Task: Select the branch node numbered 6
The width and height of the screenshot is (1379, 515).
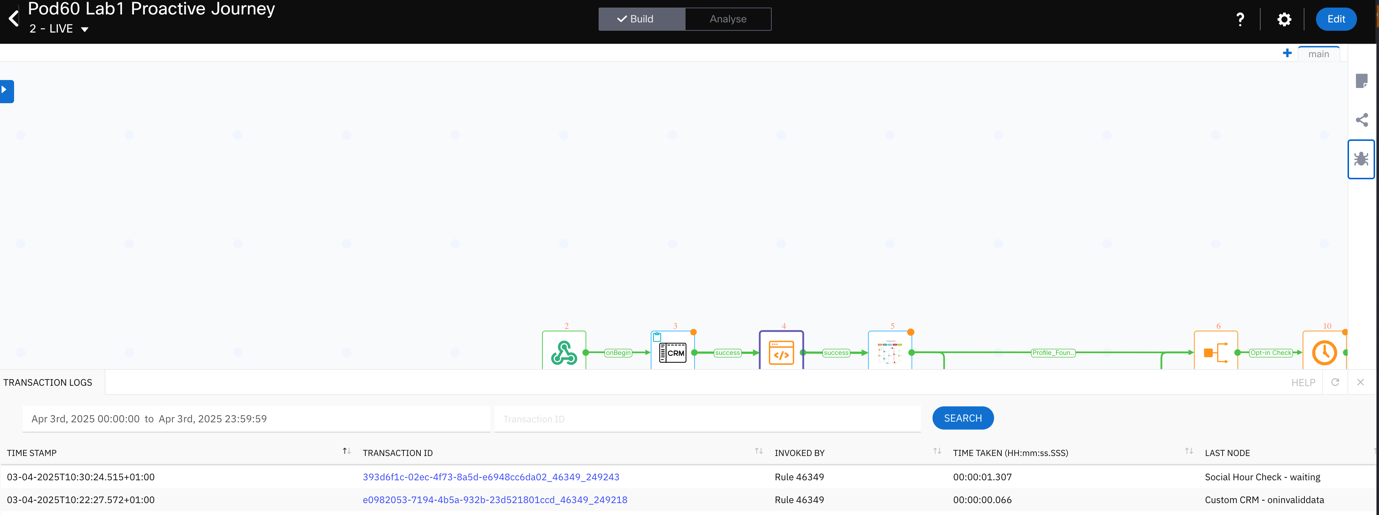Action: point(1215,352)
